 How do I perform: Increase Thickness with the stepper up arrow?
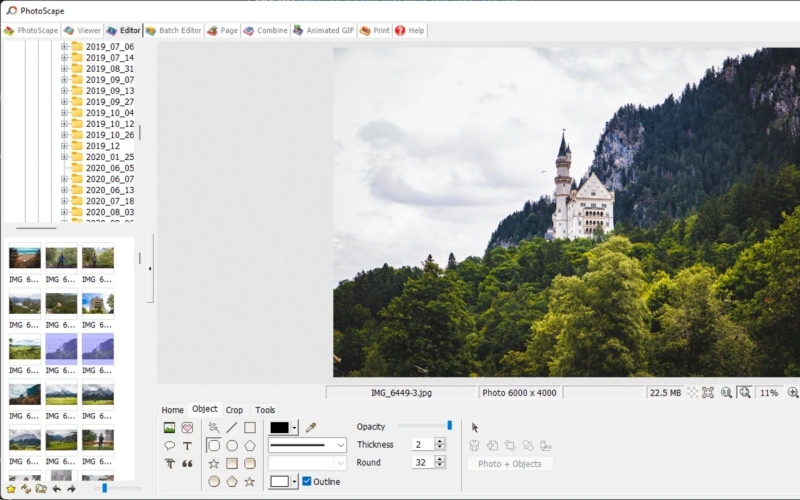point(440,441)
